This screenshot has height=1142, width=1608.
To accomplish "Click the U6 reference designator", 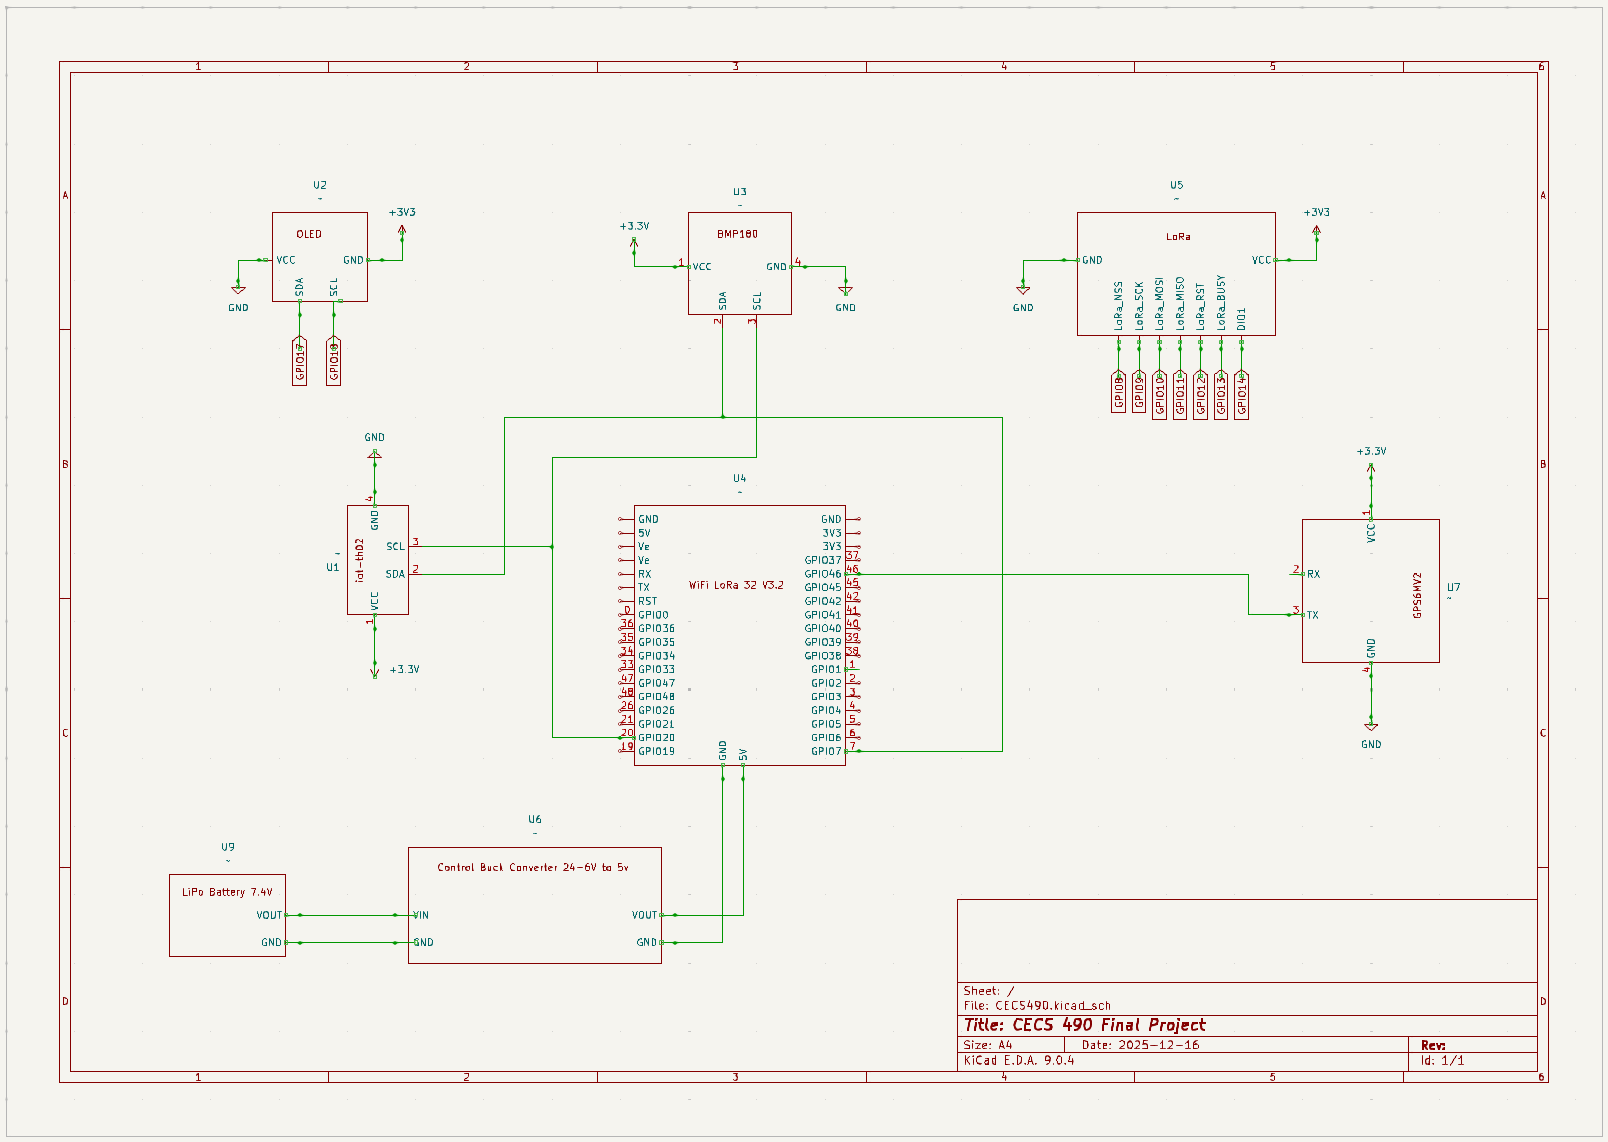I will click(535, 819).
